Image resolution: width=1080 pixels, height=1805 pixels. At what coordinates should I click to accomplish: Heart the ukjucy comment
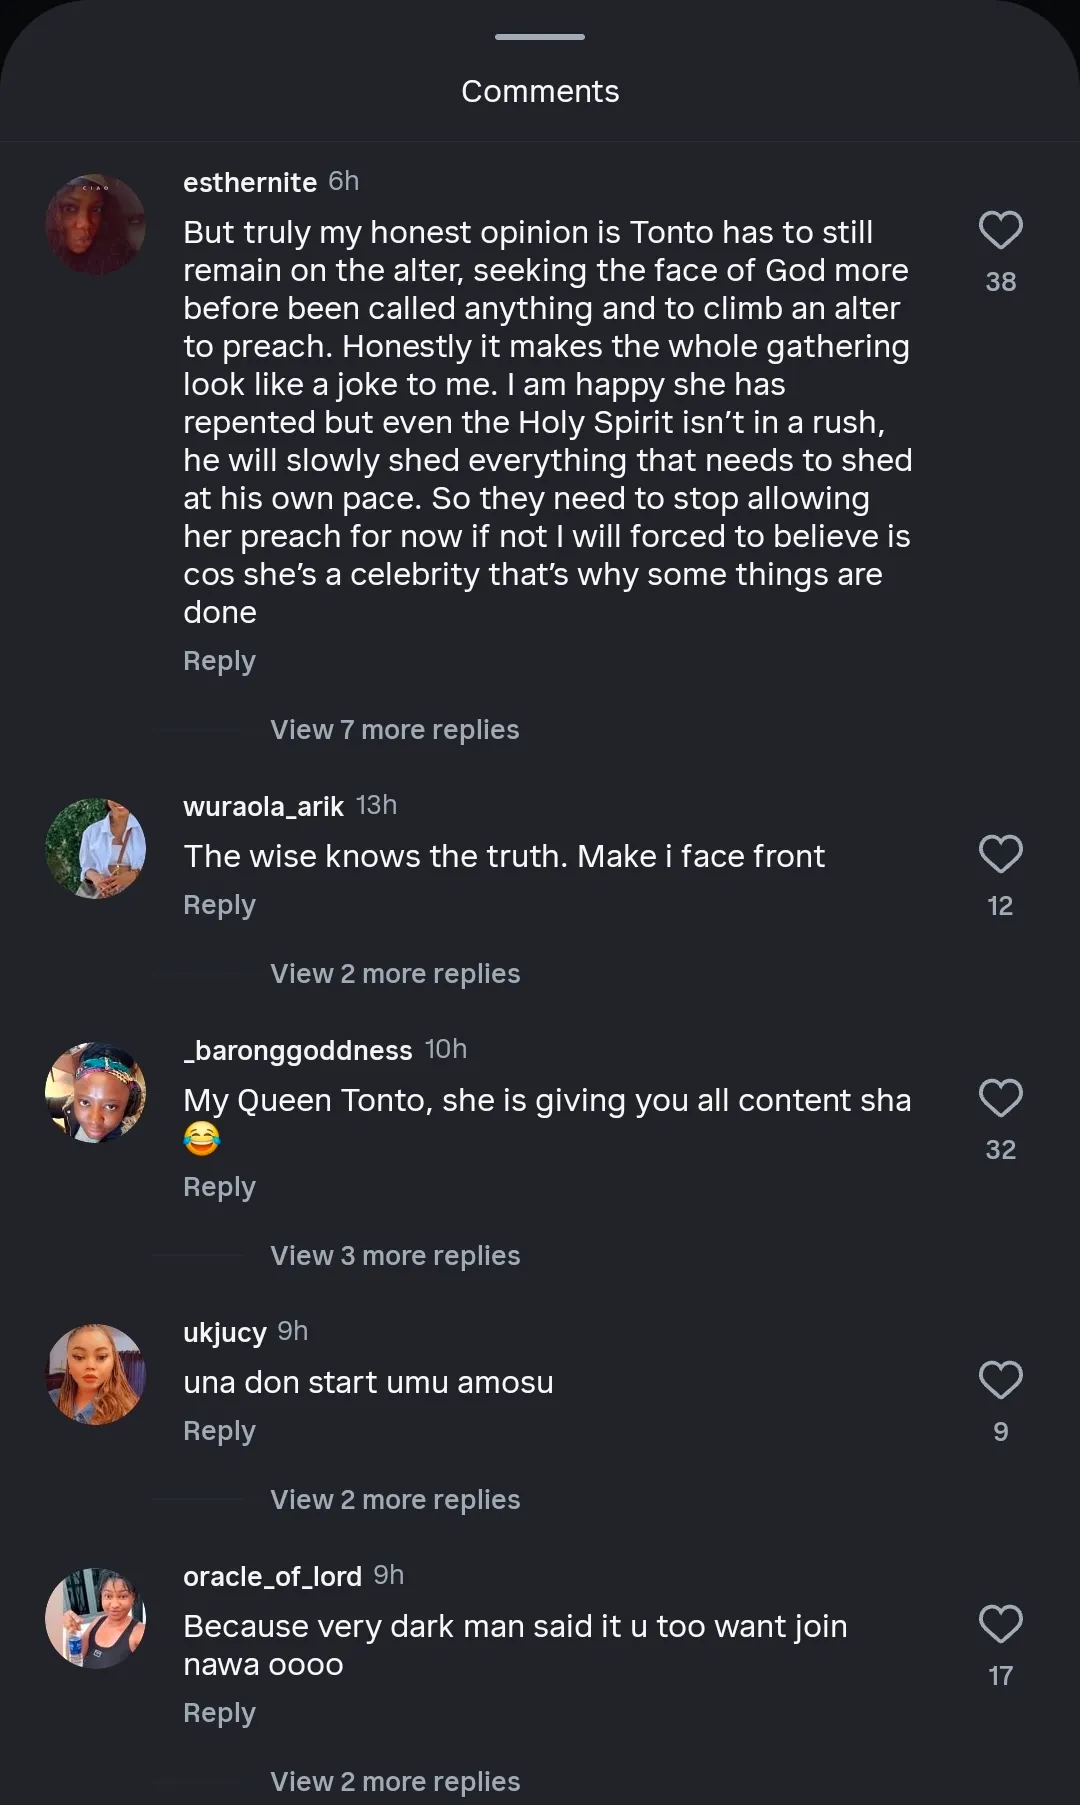(x=1000, y=1381)
